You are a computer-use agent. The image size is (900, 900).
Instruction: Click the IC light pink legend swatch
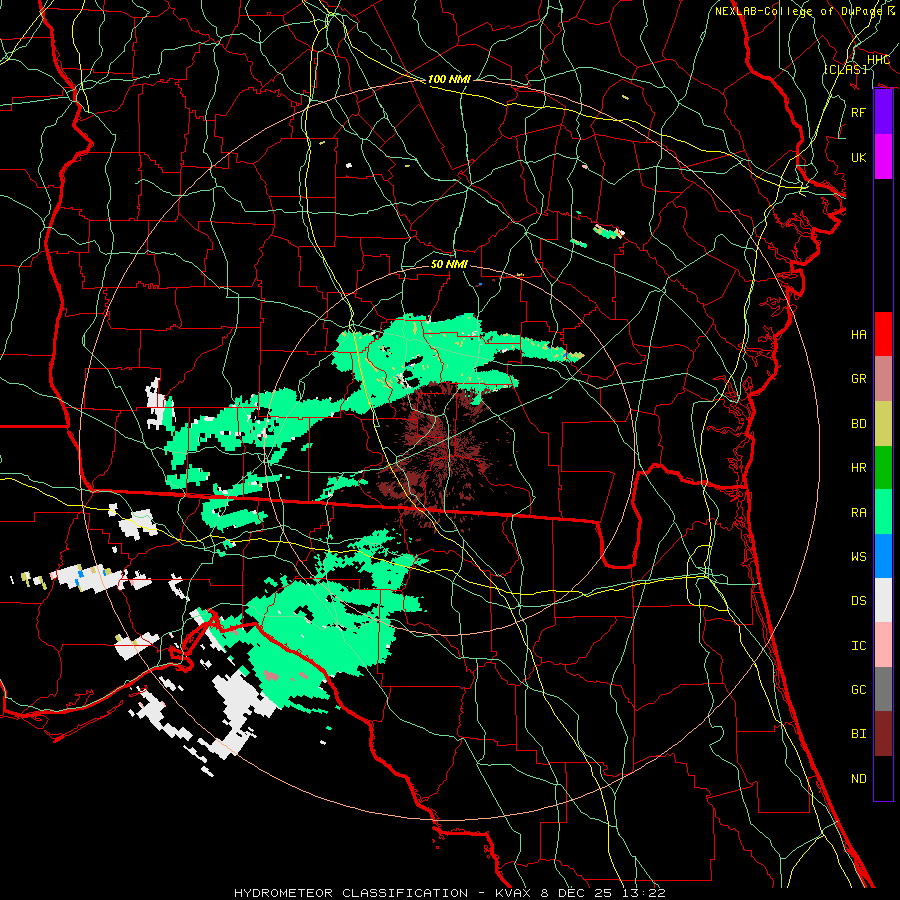pos(883,645)
